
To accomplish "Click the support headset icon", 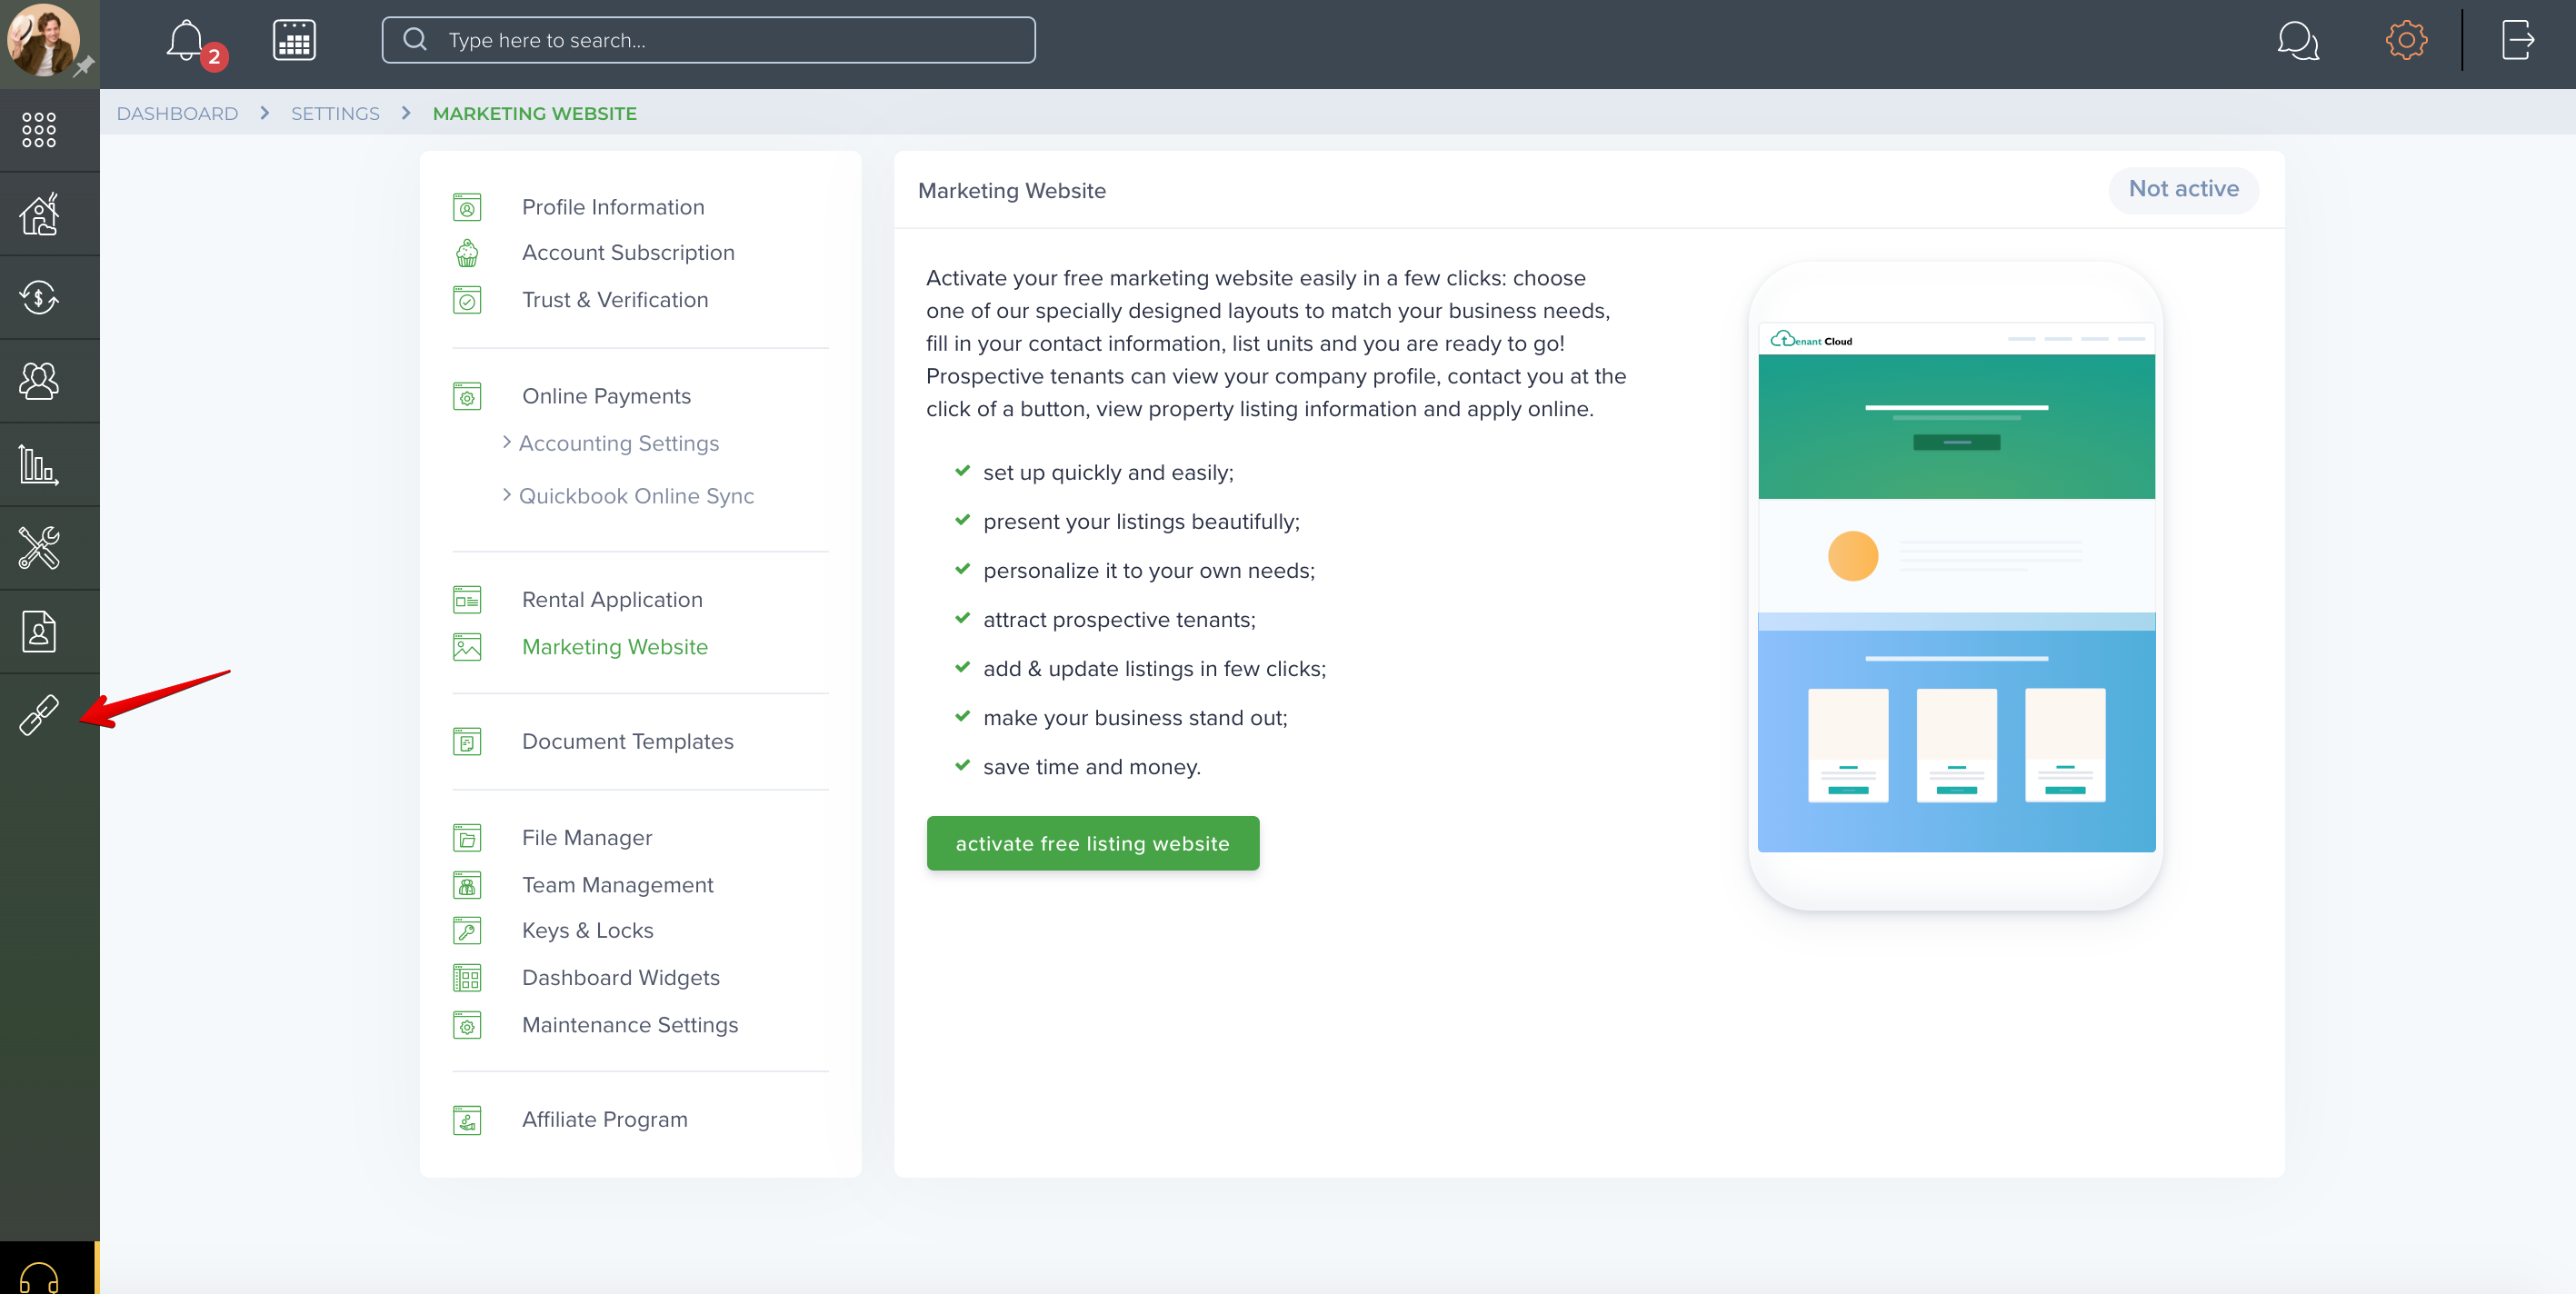I will click(x=39, y=1276).
